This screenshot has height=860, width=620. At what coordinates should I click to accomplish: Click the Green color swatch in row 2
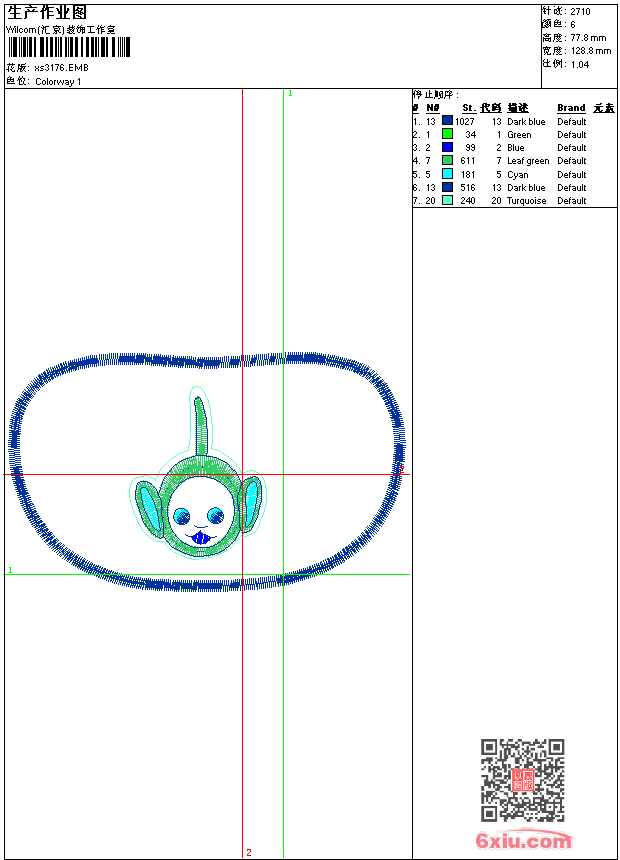[448, 134]
